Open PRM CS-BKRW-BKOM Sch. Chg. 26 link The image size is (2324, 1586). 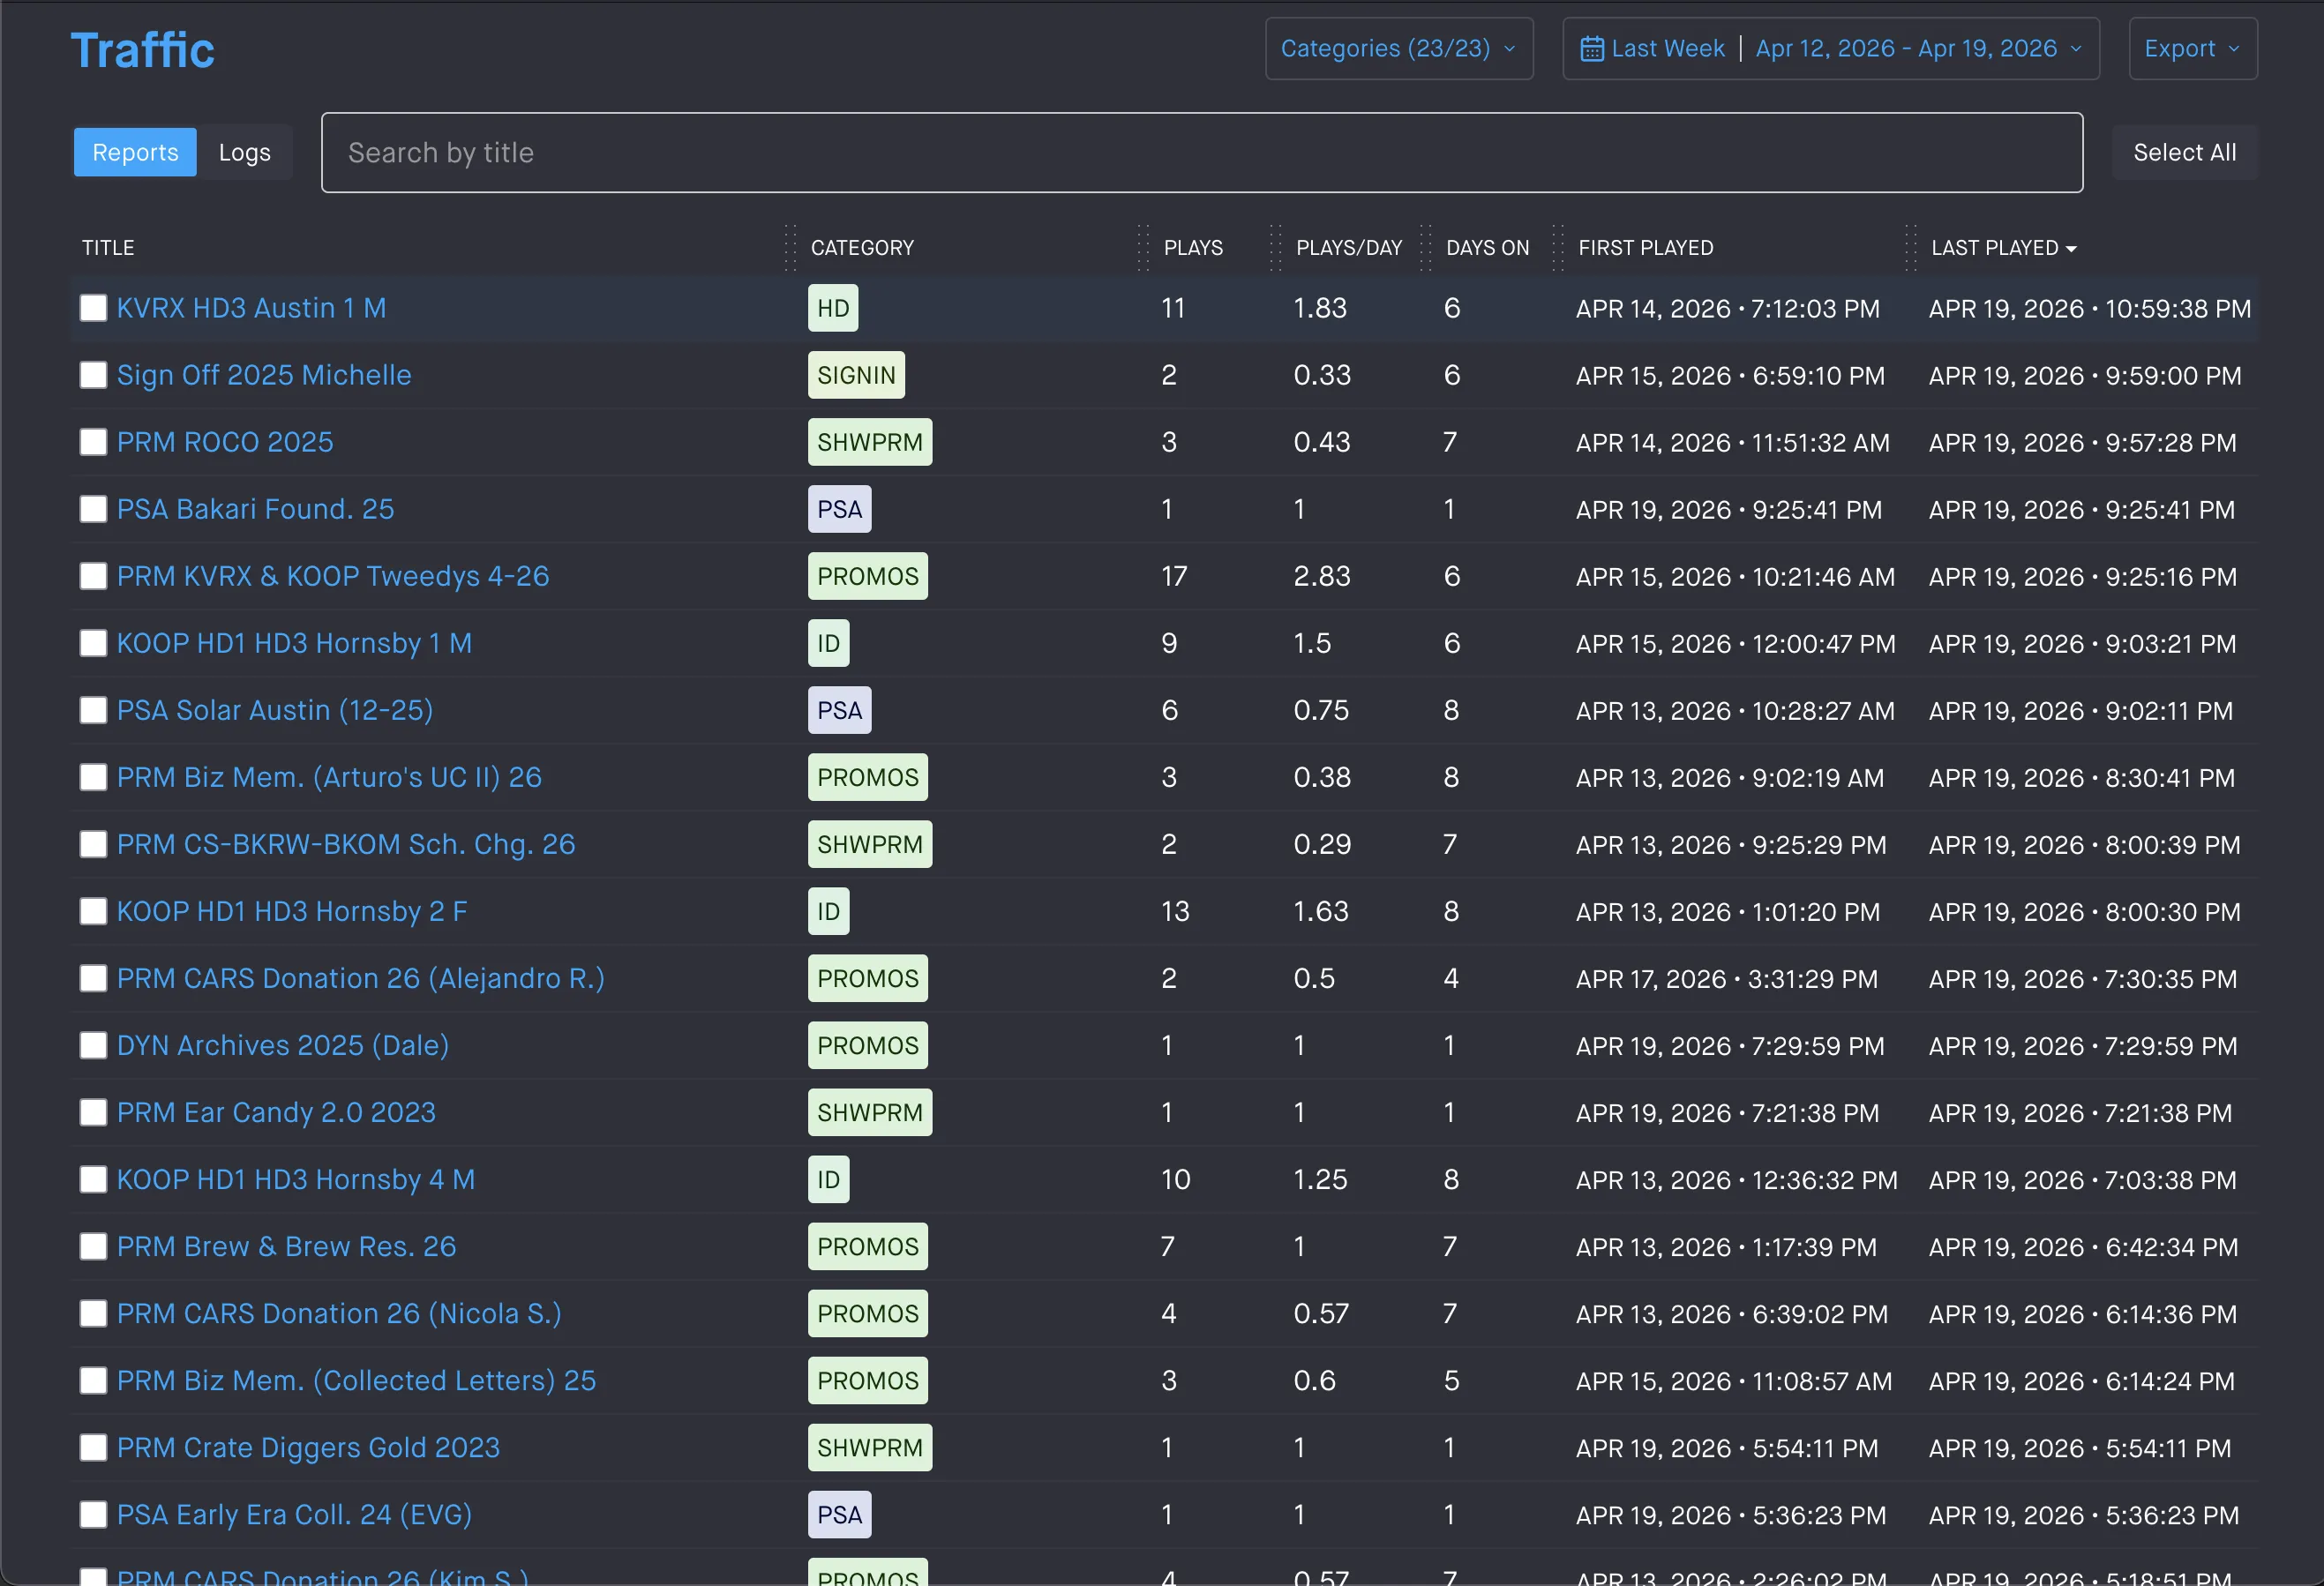[346, 844]
